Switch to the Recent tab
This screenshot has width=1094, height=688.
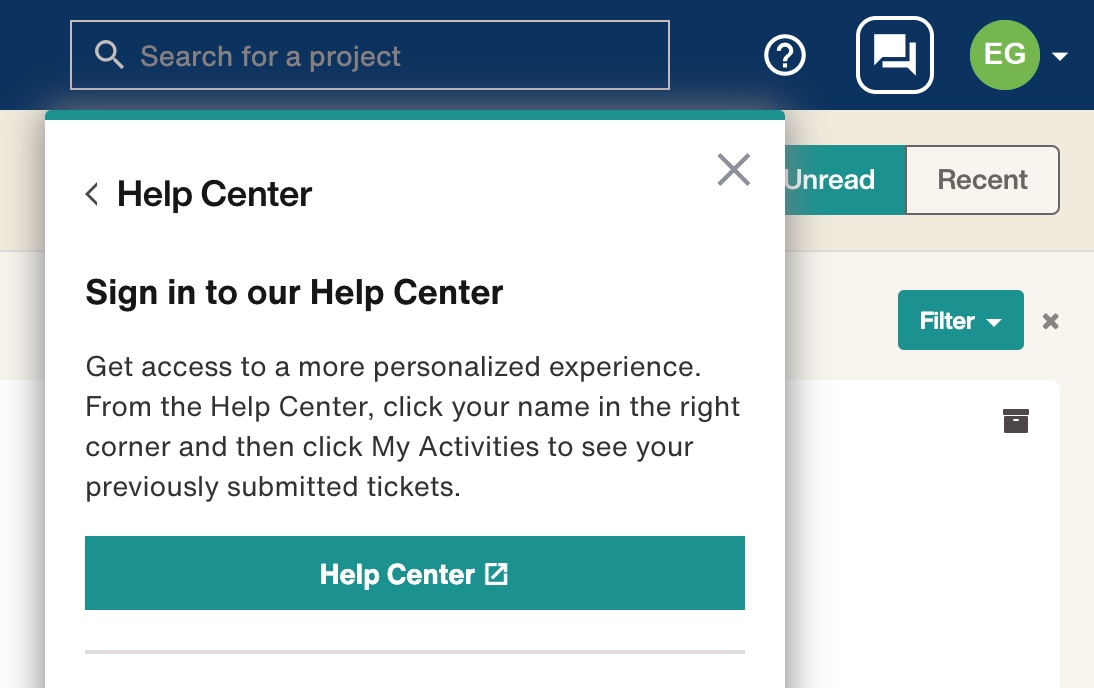click(x=982, y=180)
